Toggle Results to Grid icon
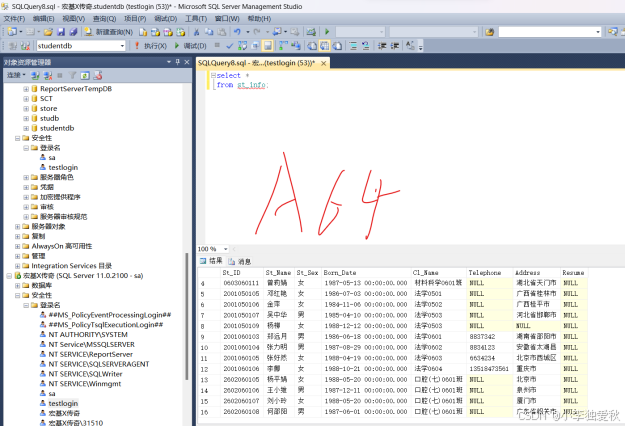626x427 pixels. pos(325,46)
